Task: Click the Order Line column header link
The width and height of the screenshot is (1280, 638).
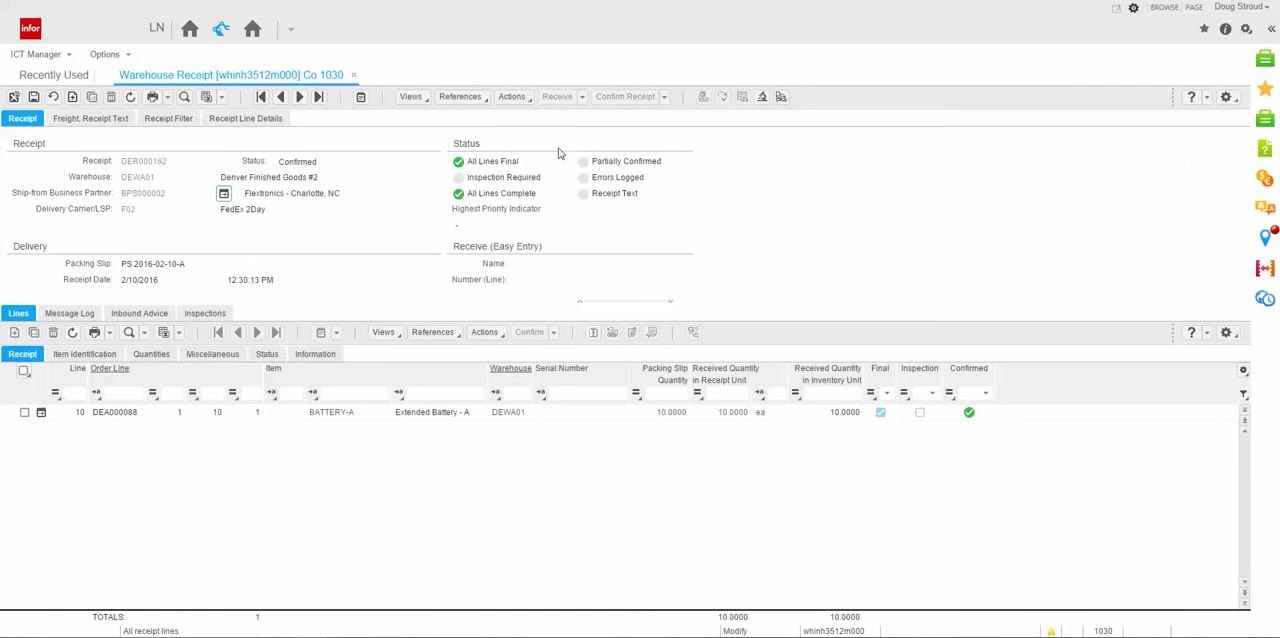Action: coord(109,368)
